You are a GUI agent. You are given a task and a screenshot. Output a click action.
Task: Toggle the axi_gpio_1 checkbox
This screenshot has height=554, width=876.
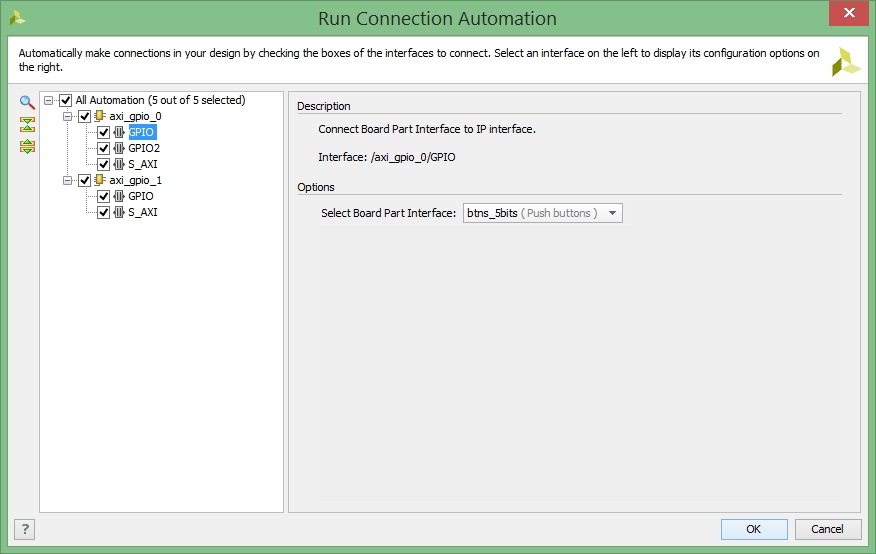click(84, 180)
